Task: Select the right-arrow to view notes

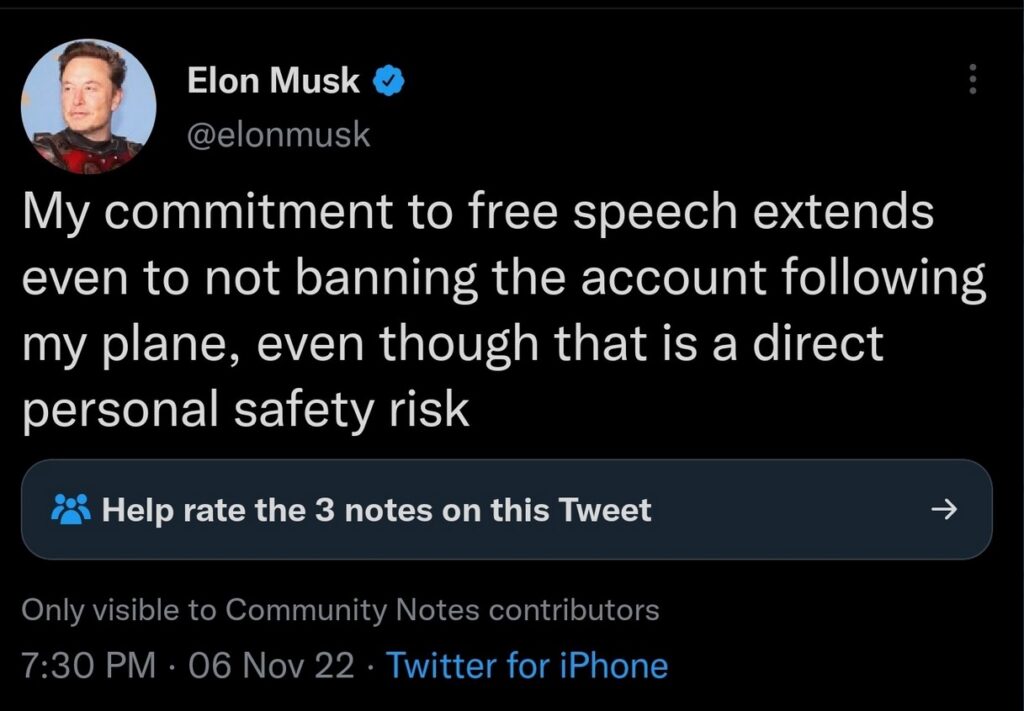Action: tap(941, 510)
